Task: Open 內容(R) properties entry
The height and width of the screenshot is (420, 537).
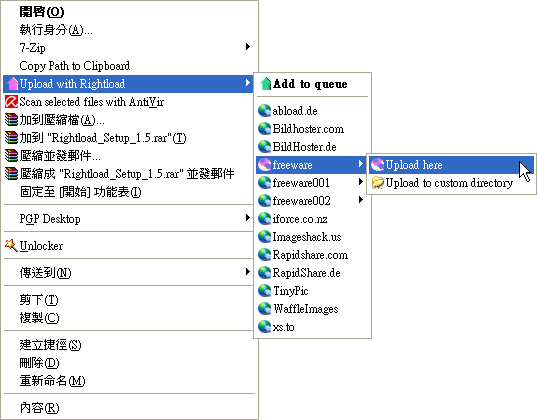Action: coord(129,408)
